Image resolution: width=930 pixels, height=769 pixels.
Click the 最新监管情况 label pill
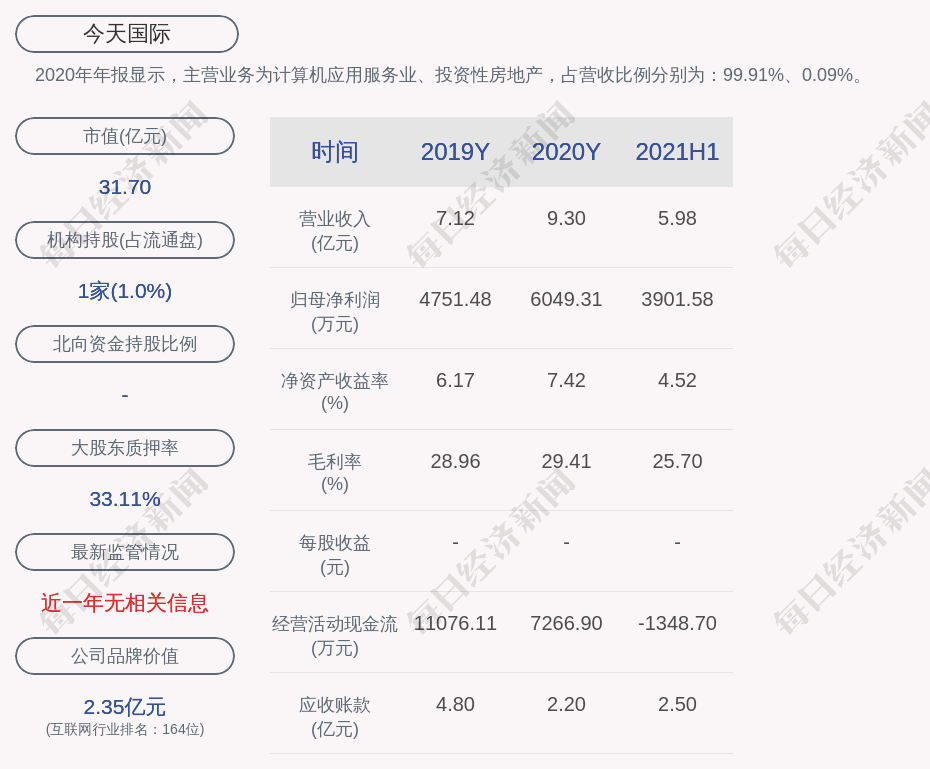pos(125,552)
